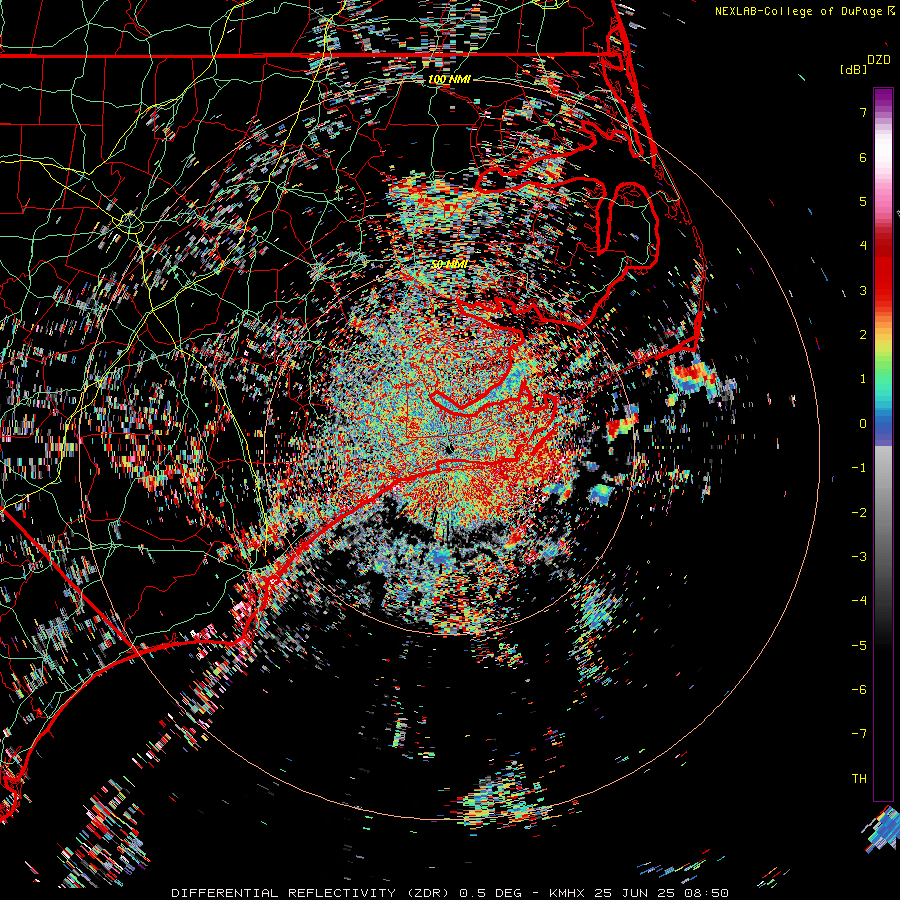Click the -1 scale value
The image size is (900, 900).
tap(859, 468)
